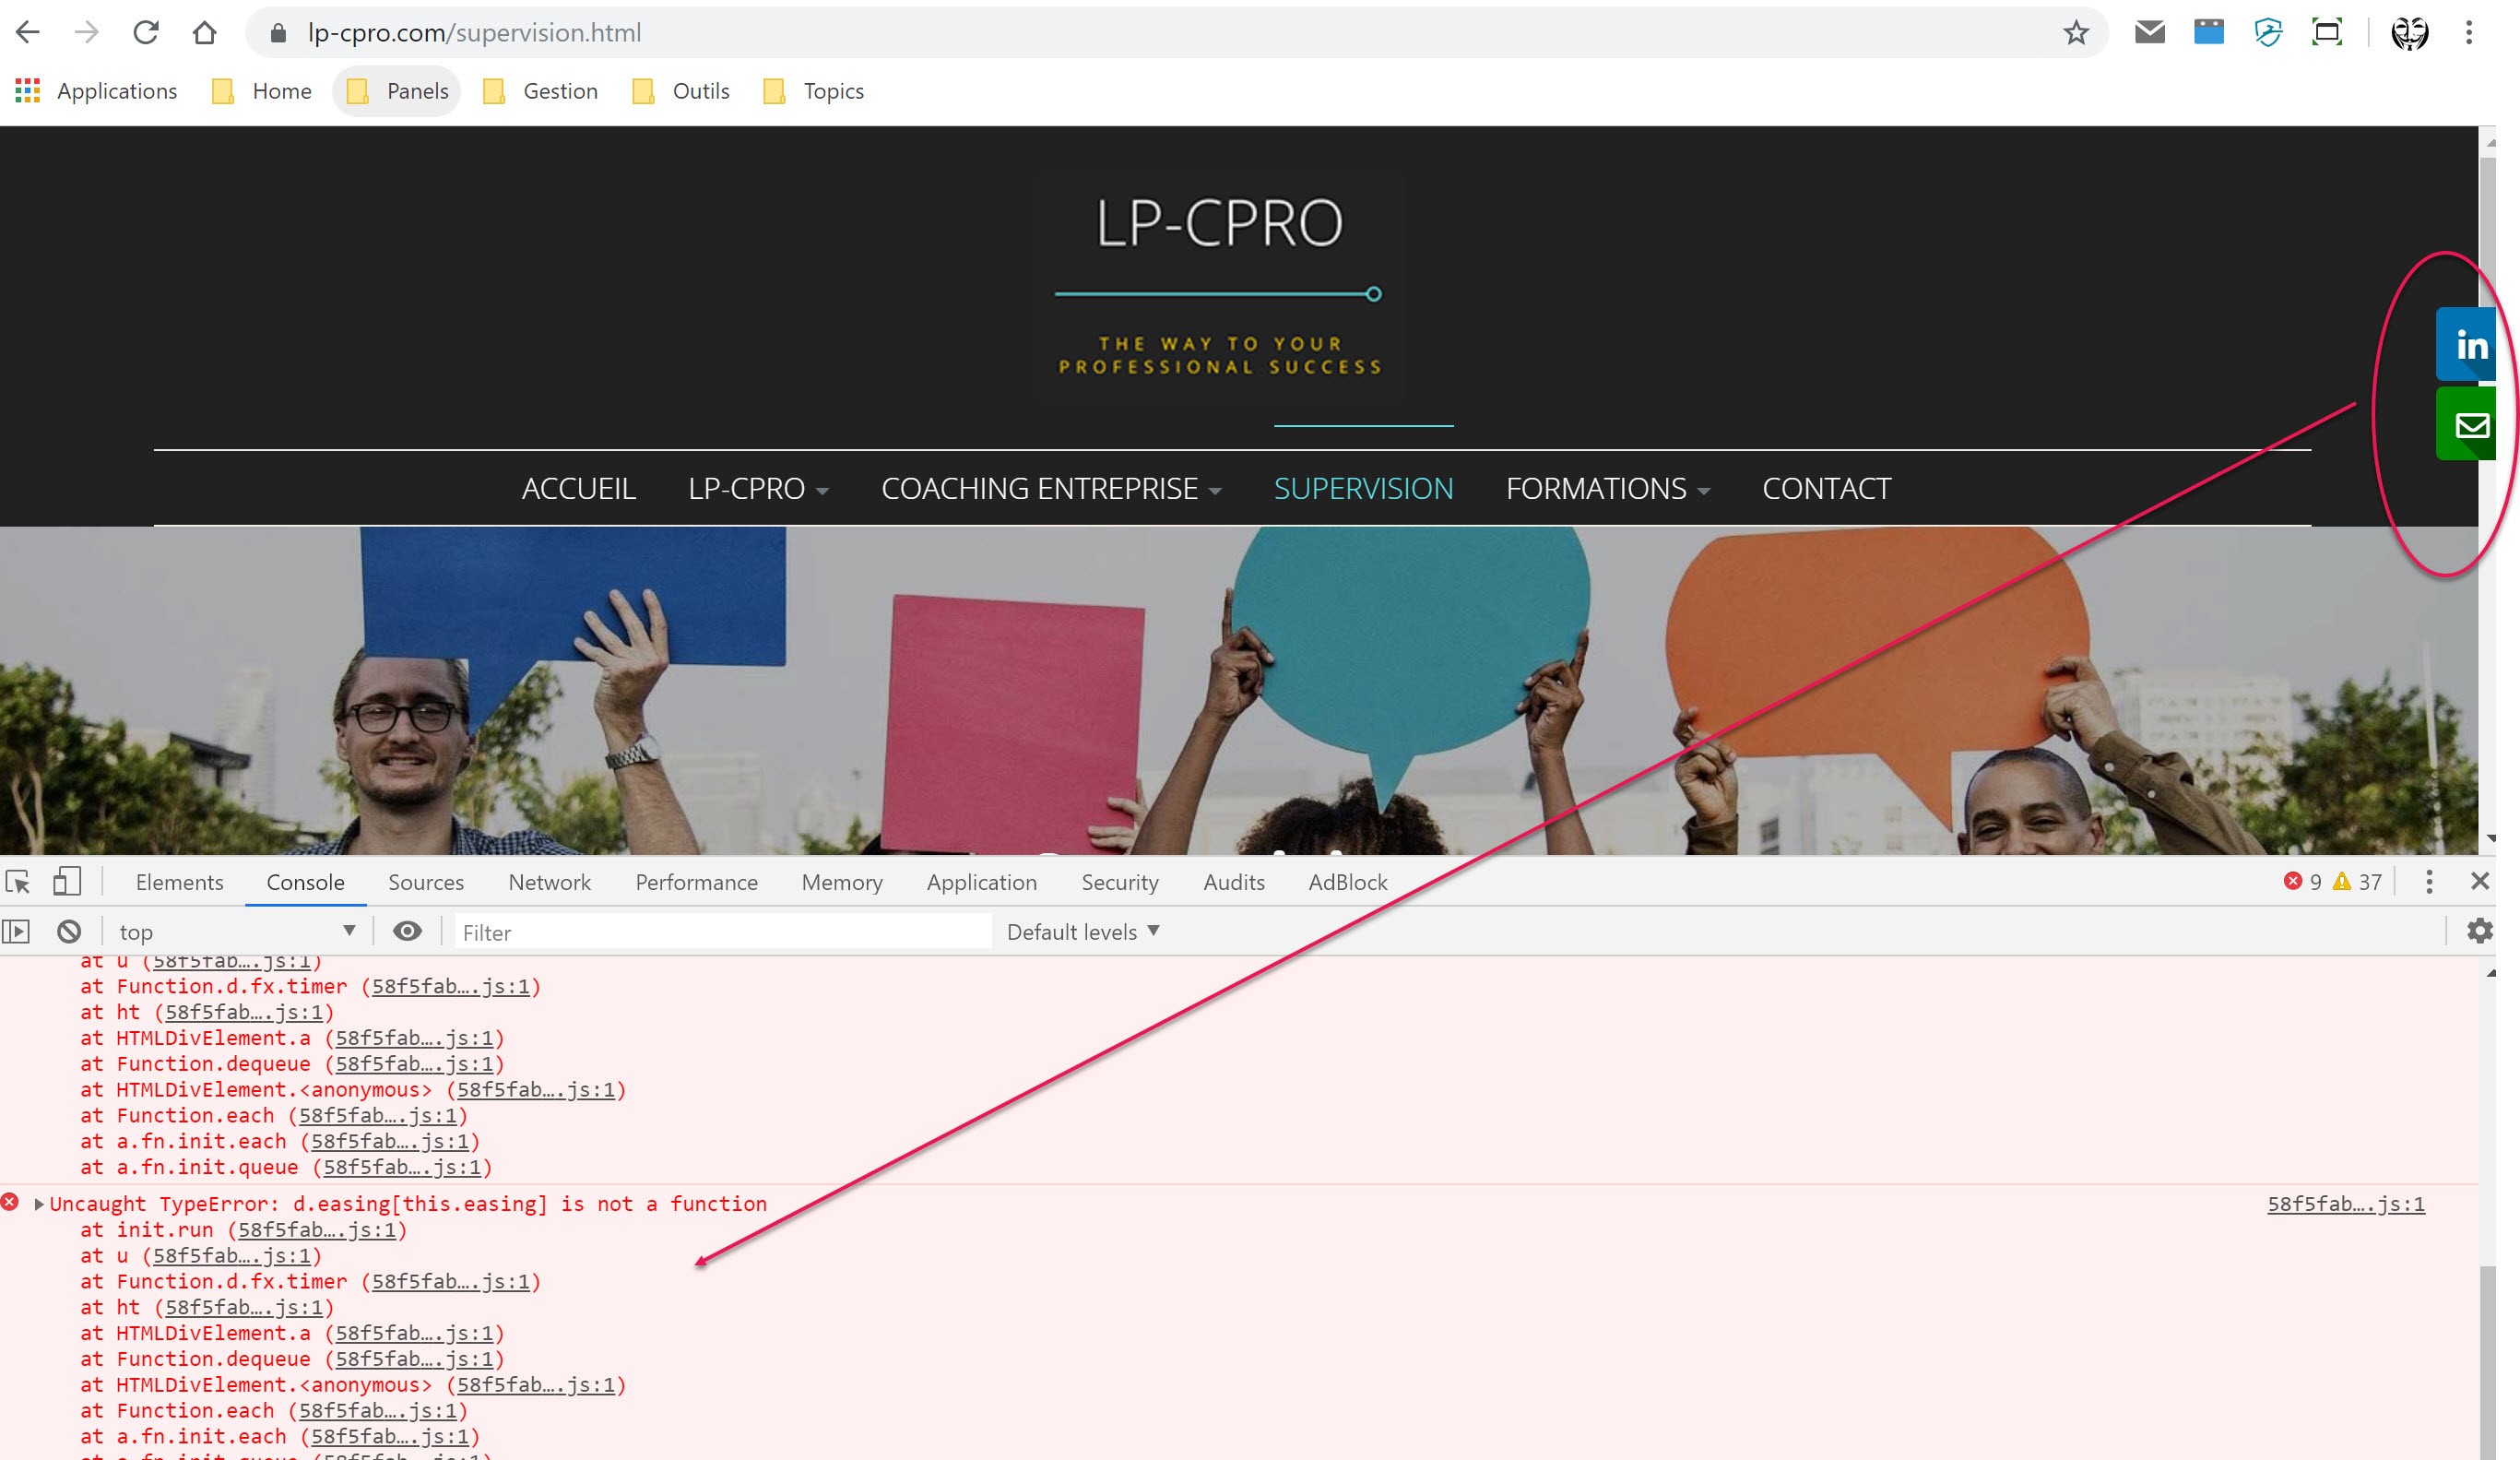
Task: Click the console output scrollbar thumb
Action: [2489, 1360]
